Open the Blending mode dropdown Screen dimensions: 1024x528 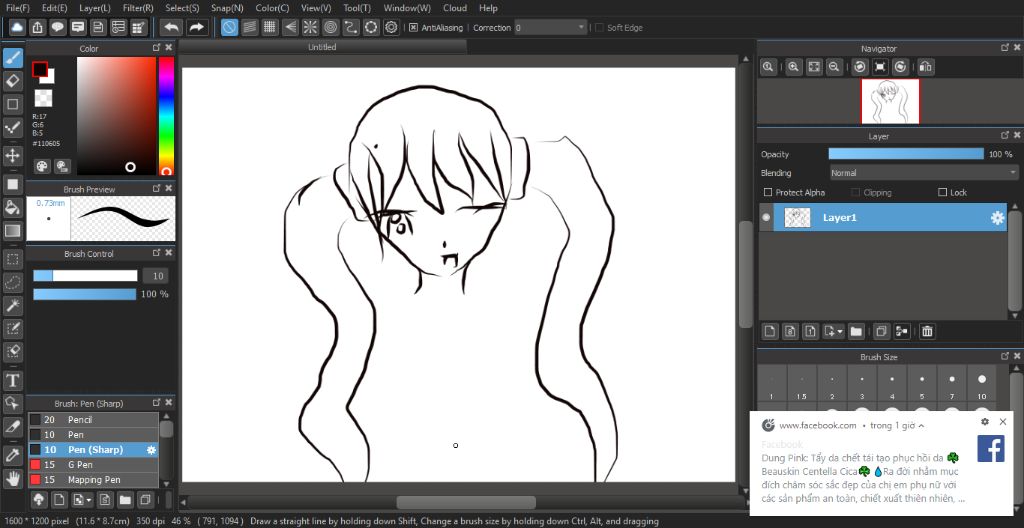pos(923,173)
